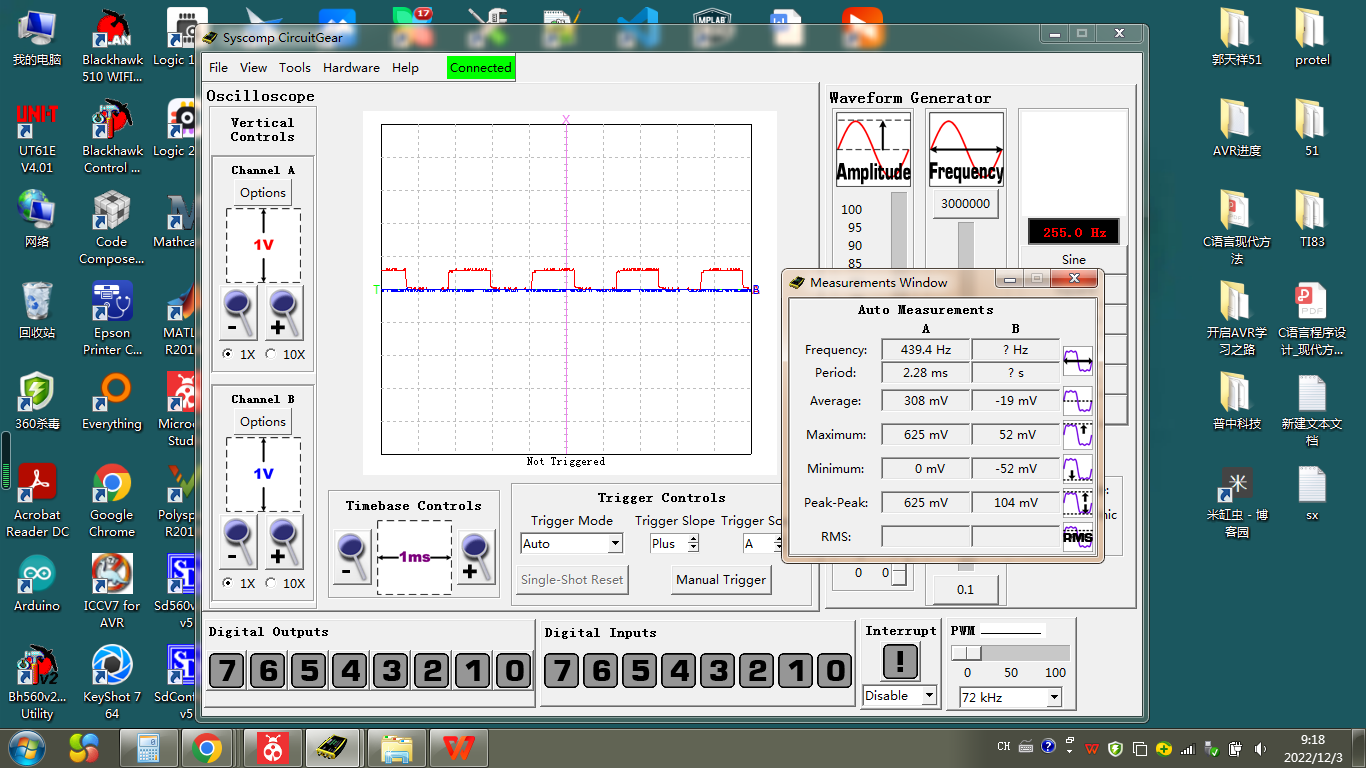Open the Tools menu

(x=294, y=68)
